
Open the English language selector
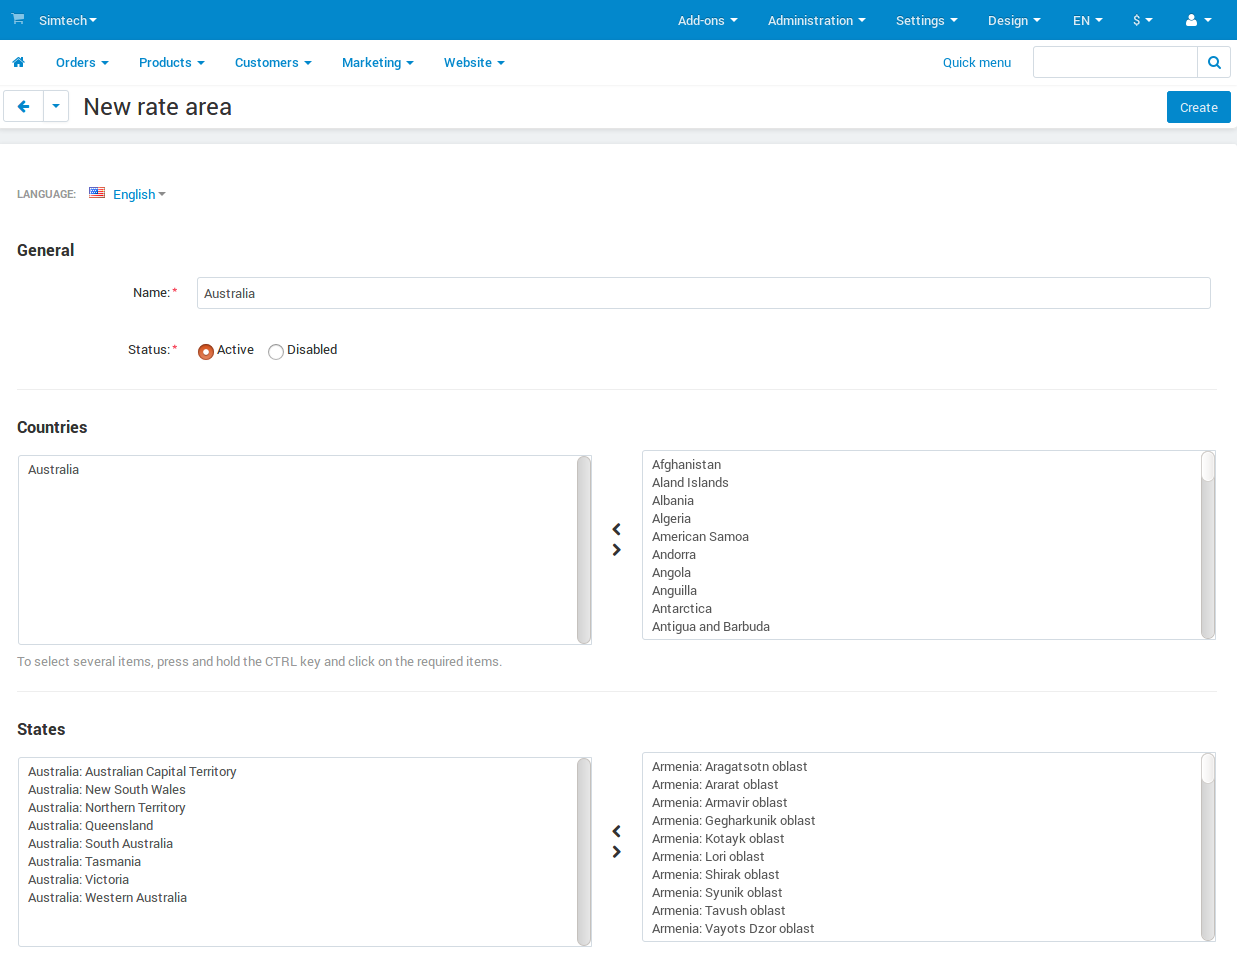(139, 194)
